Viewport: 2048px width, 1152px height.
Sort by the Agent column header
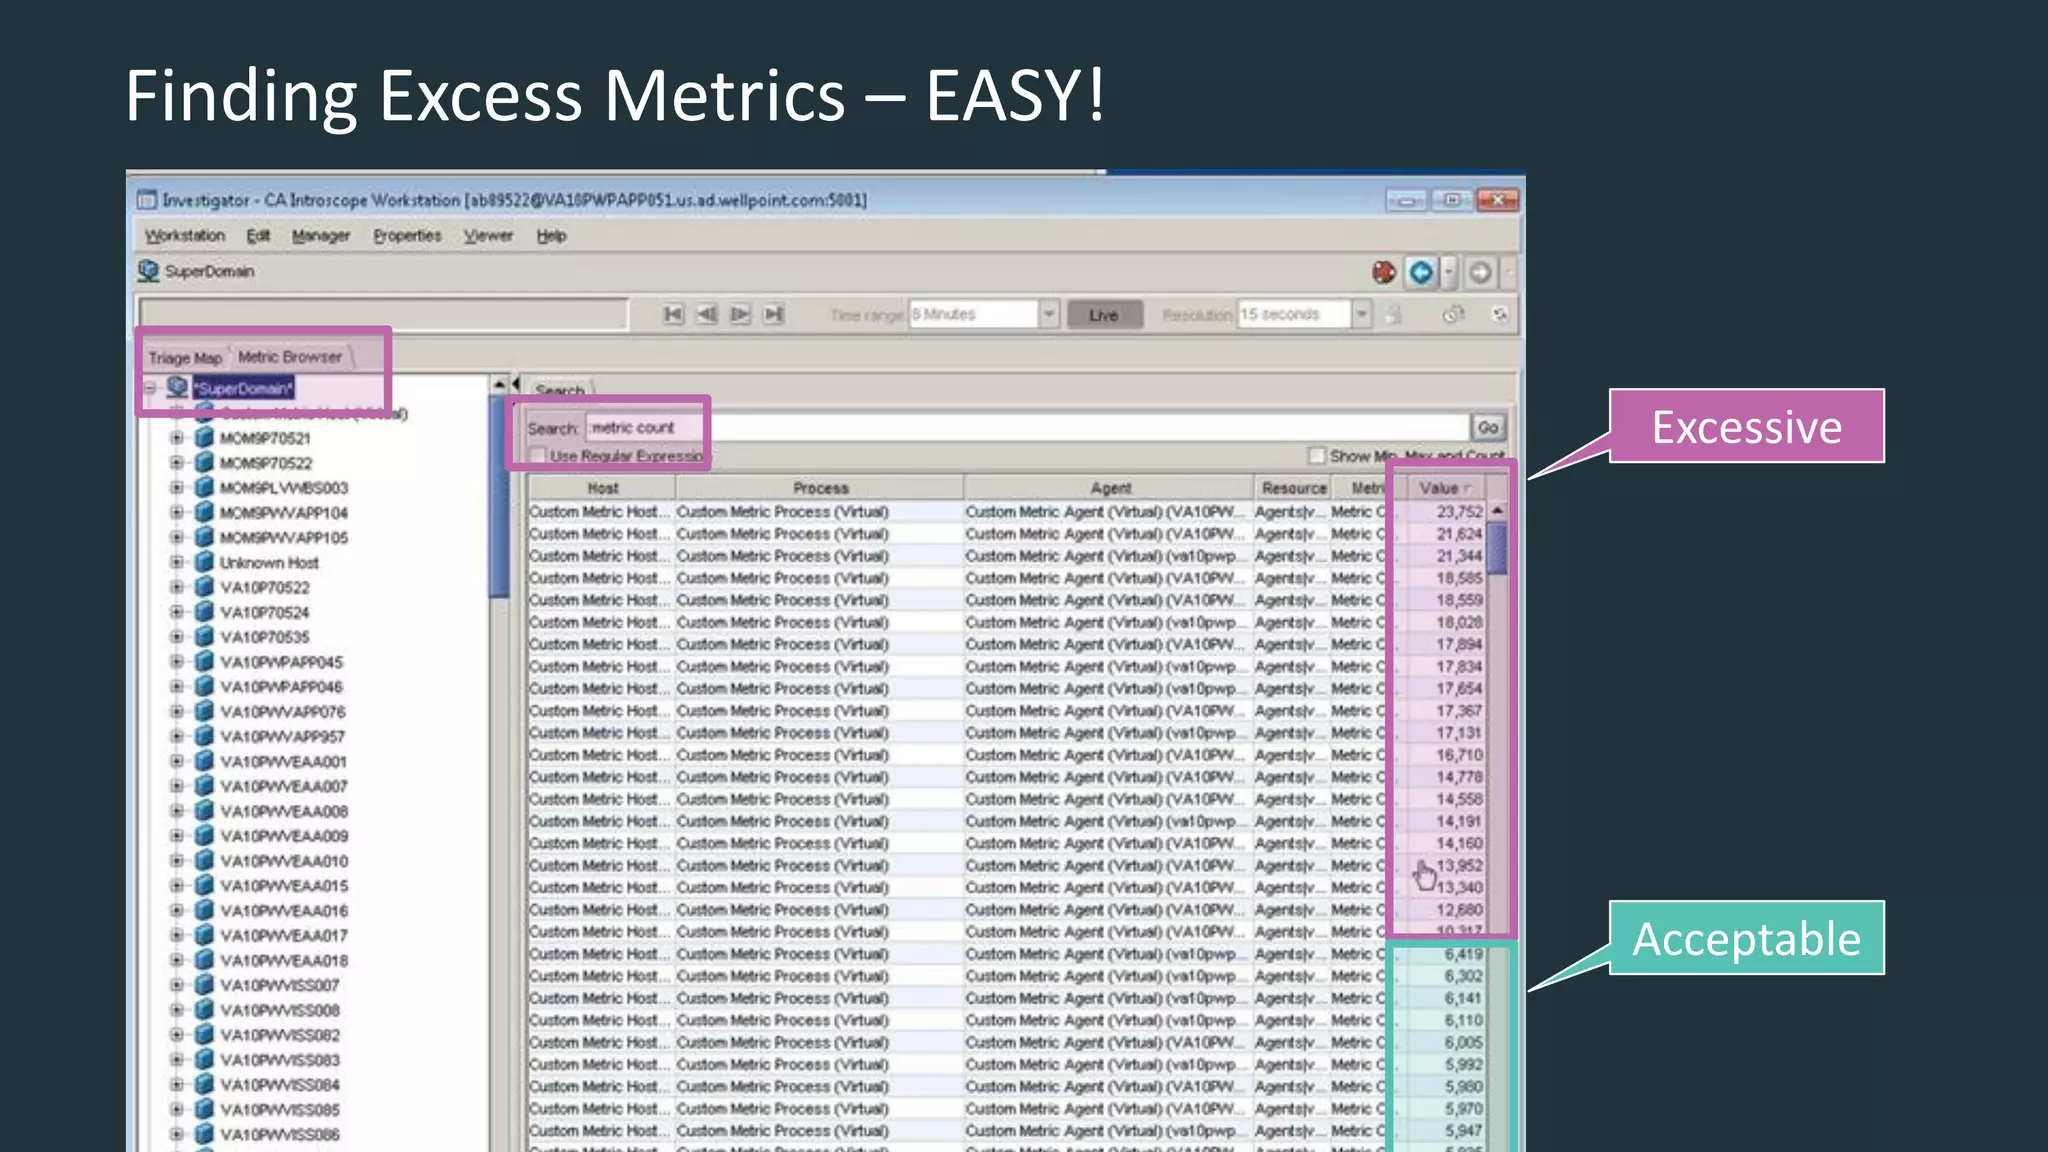pos(1110,488)
